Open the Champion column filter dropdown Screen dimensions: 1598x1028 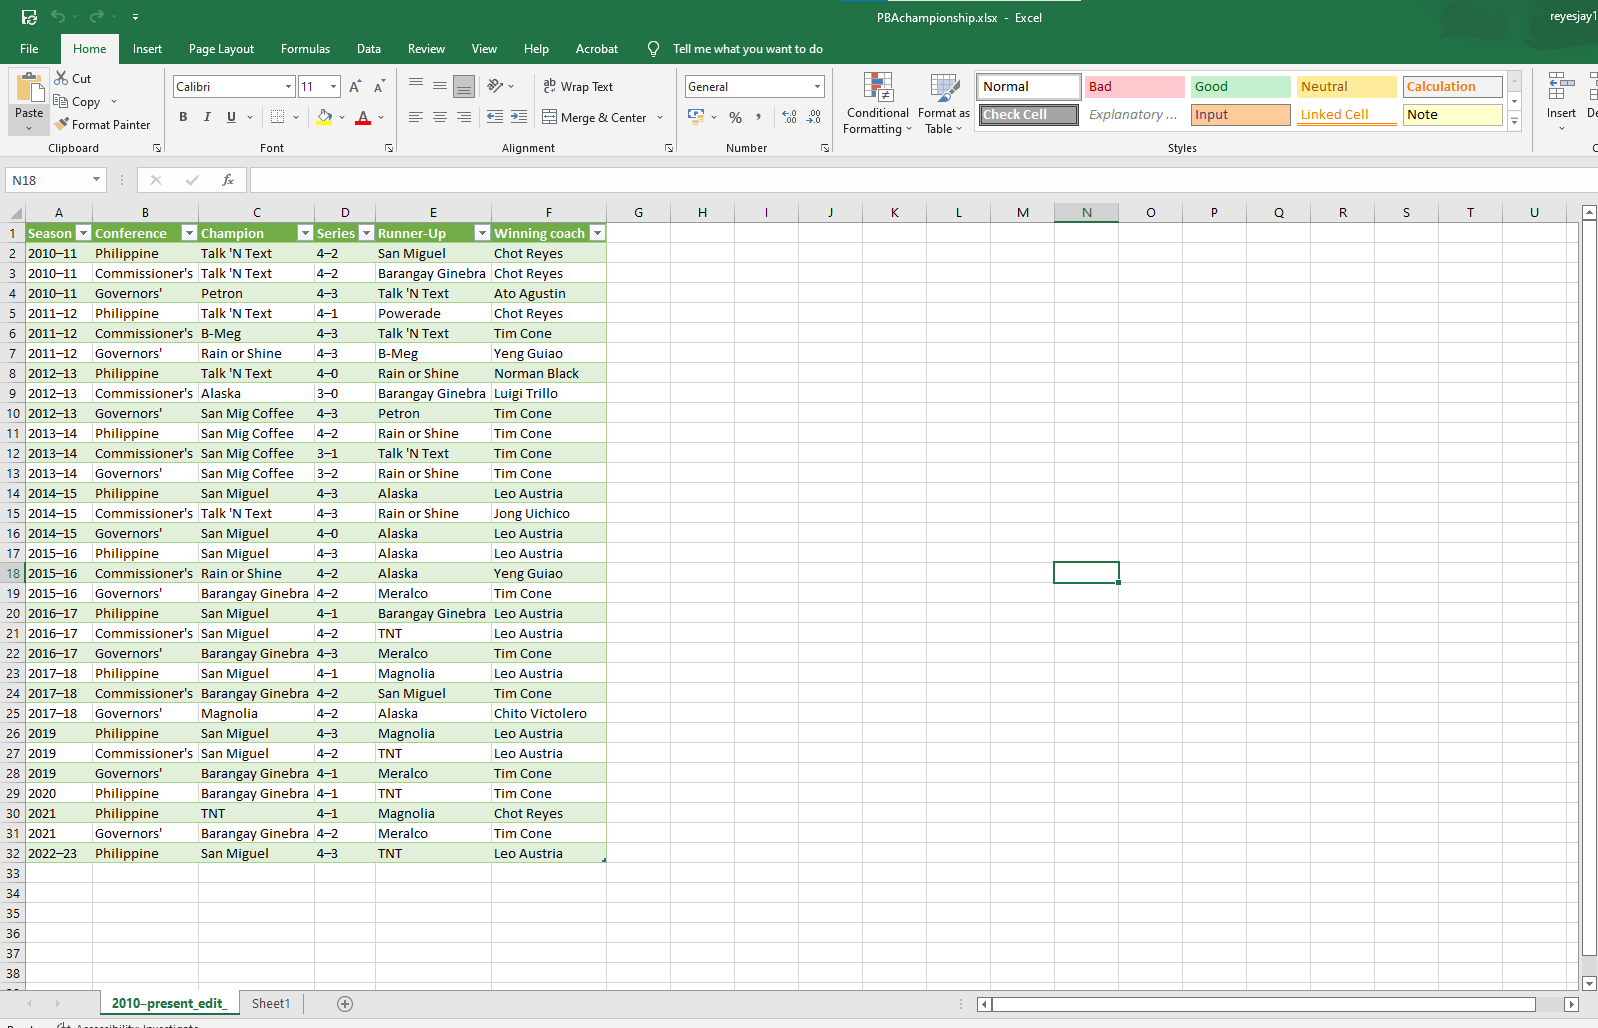[305, 233]
